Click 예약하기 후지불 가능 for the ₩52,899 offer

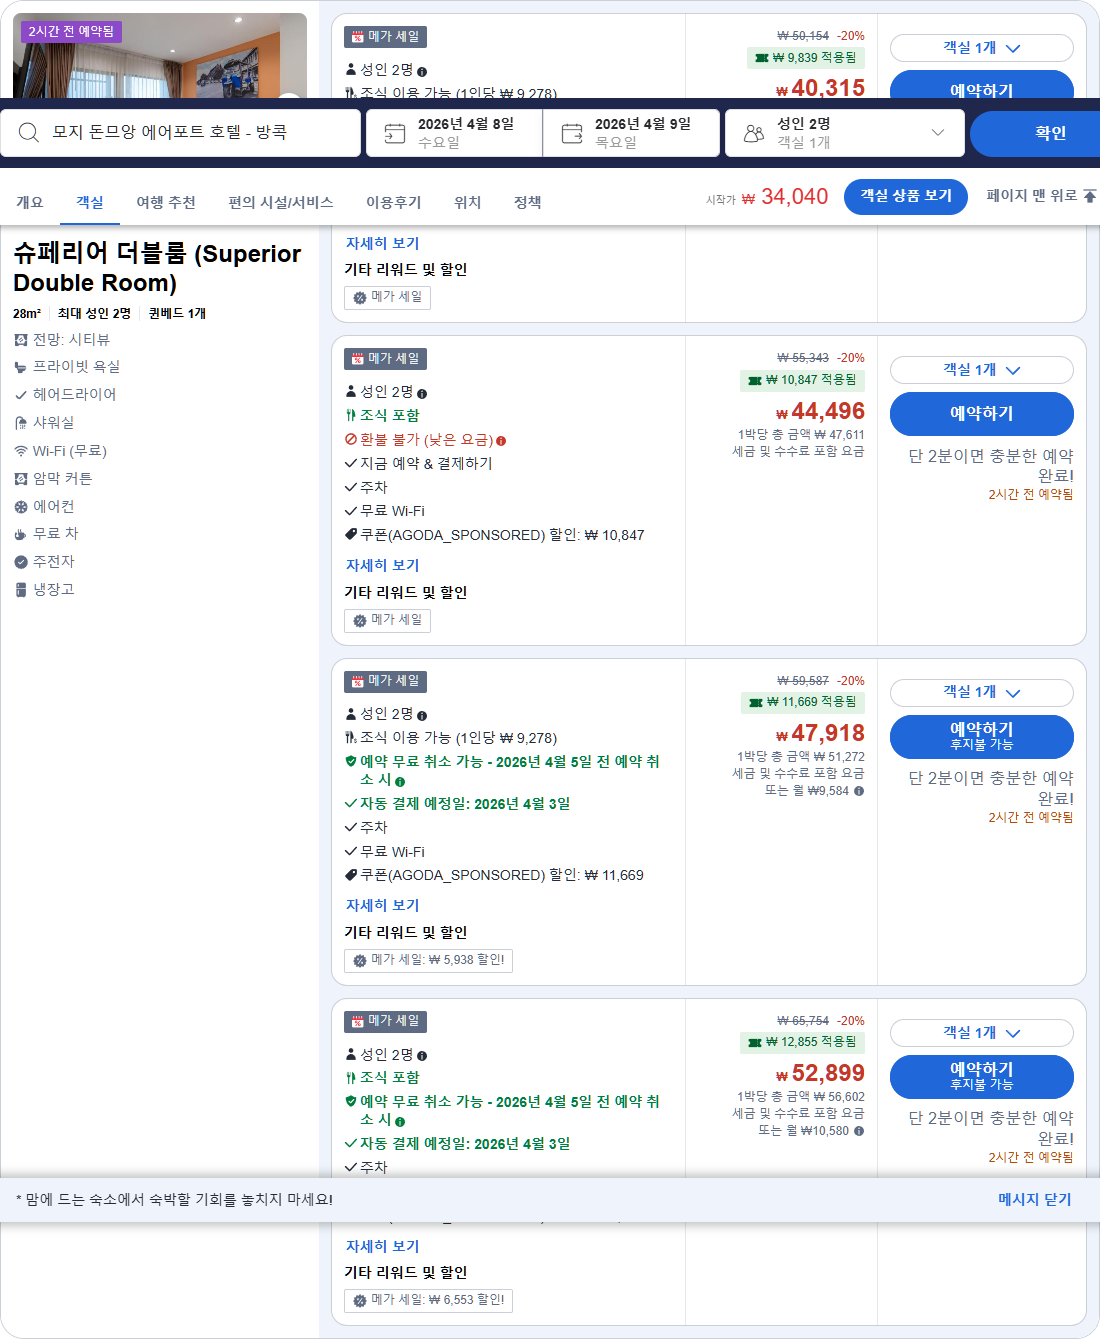[x=982, y=1077]
